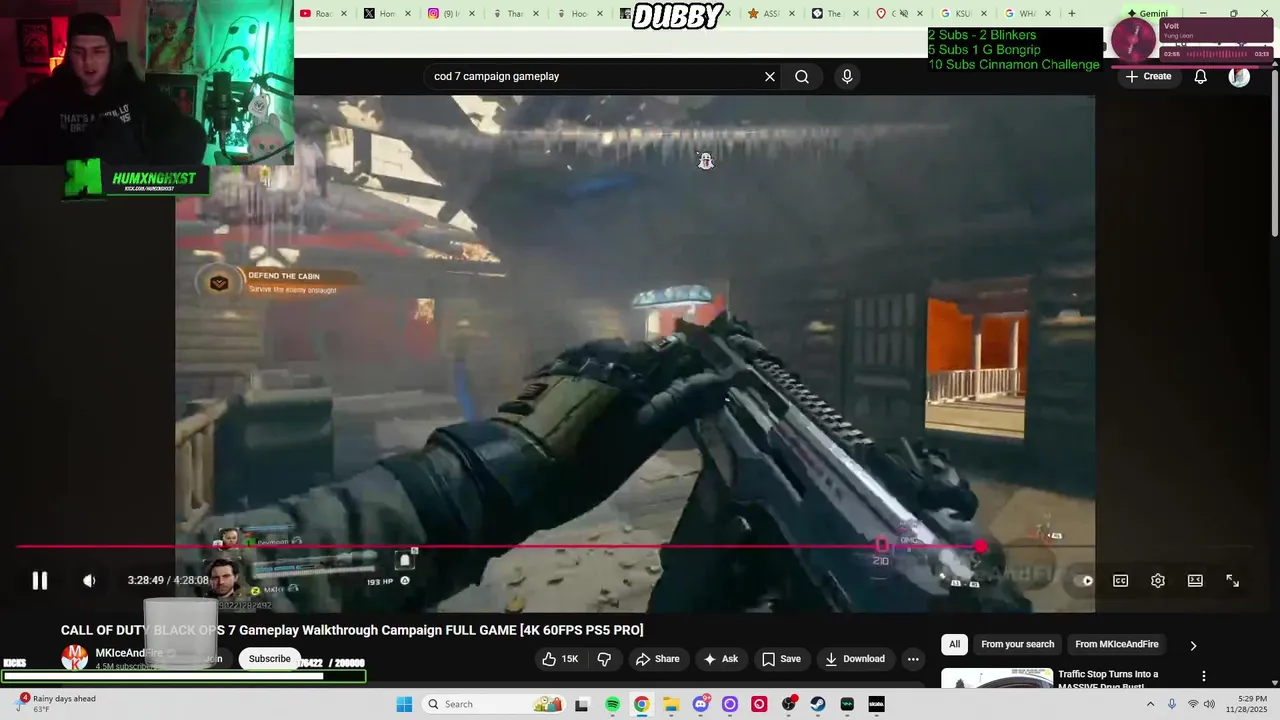
Task: Open network Wi-Fi tray icon
Action: 1192,704
